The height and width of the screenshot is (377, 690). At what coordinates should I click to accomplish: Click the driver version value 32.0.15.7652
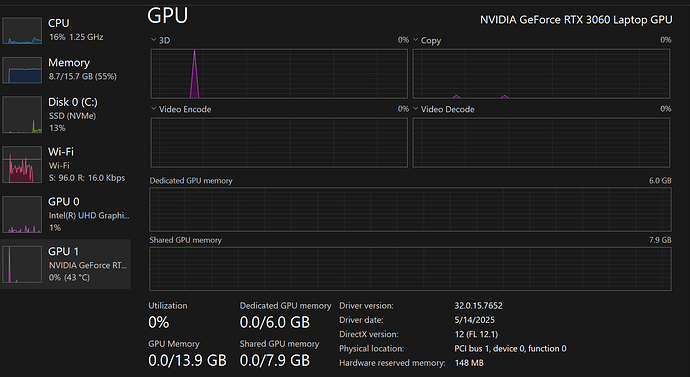478,305
